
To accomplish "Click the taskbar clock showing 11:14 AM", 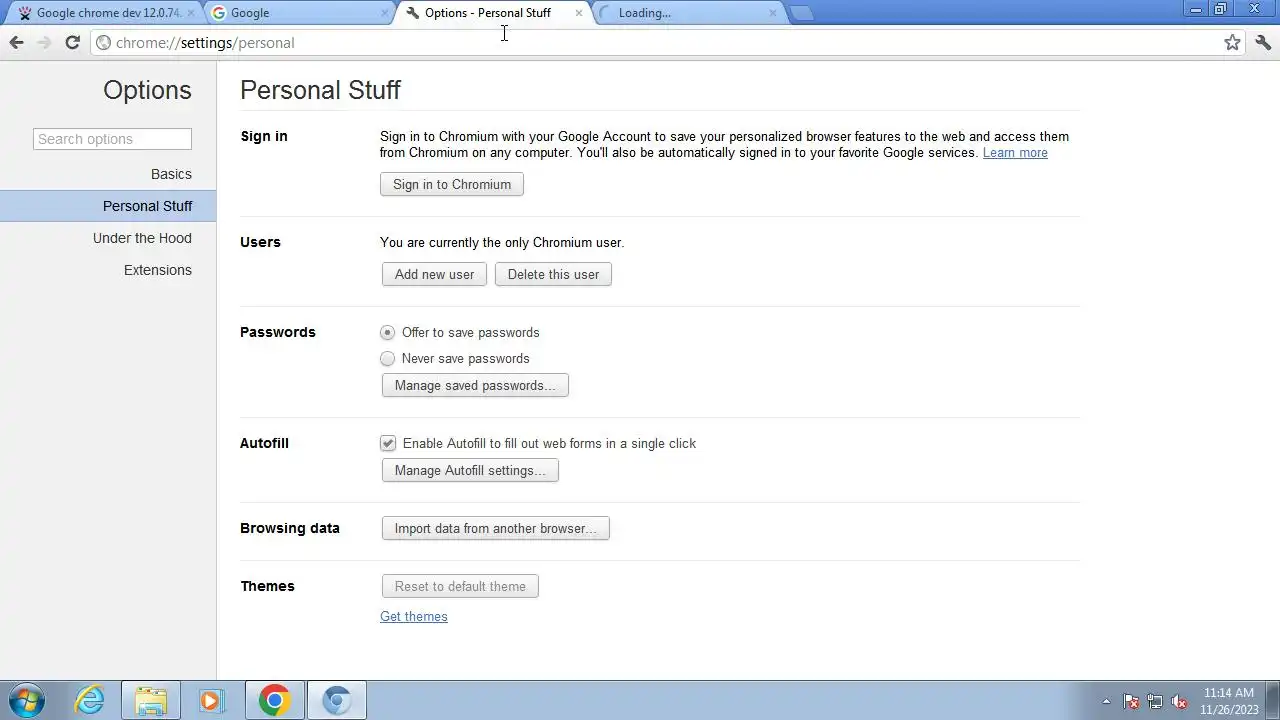I will pos(1229,701).
